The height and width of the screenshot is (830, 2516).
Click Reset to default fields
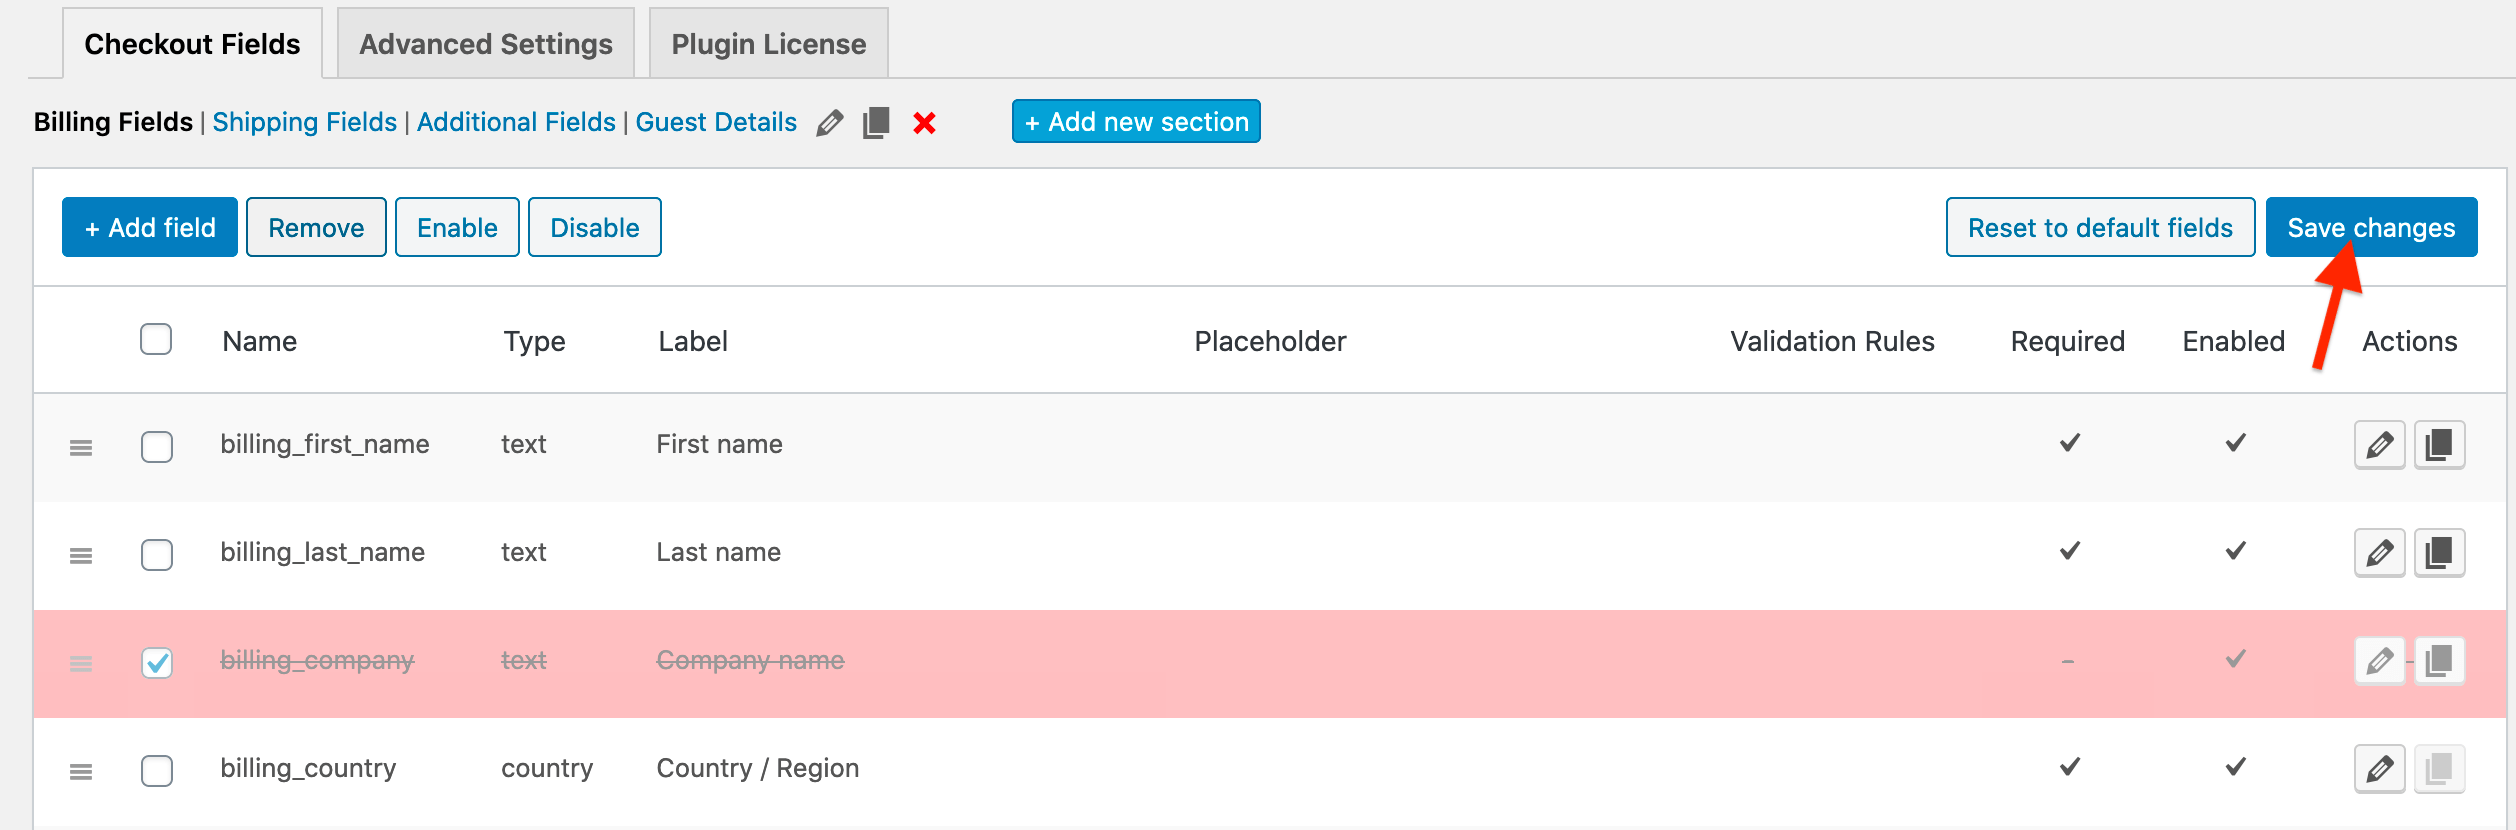tap(2100, 227)
